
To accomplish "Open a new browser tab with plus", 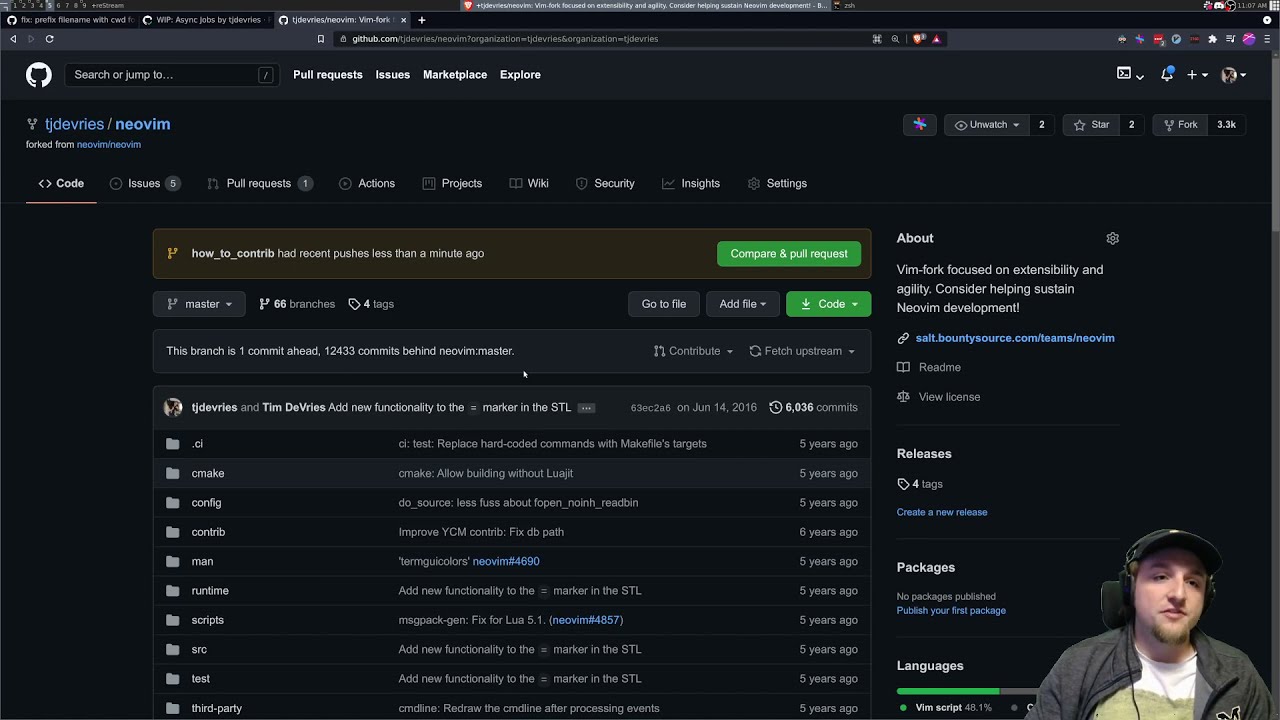I will coord(421,20).
